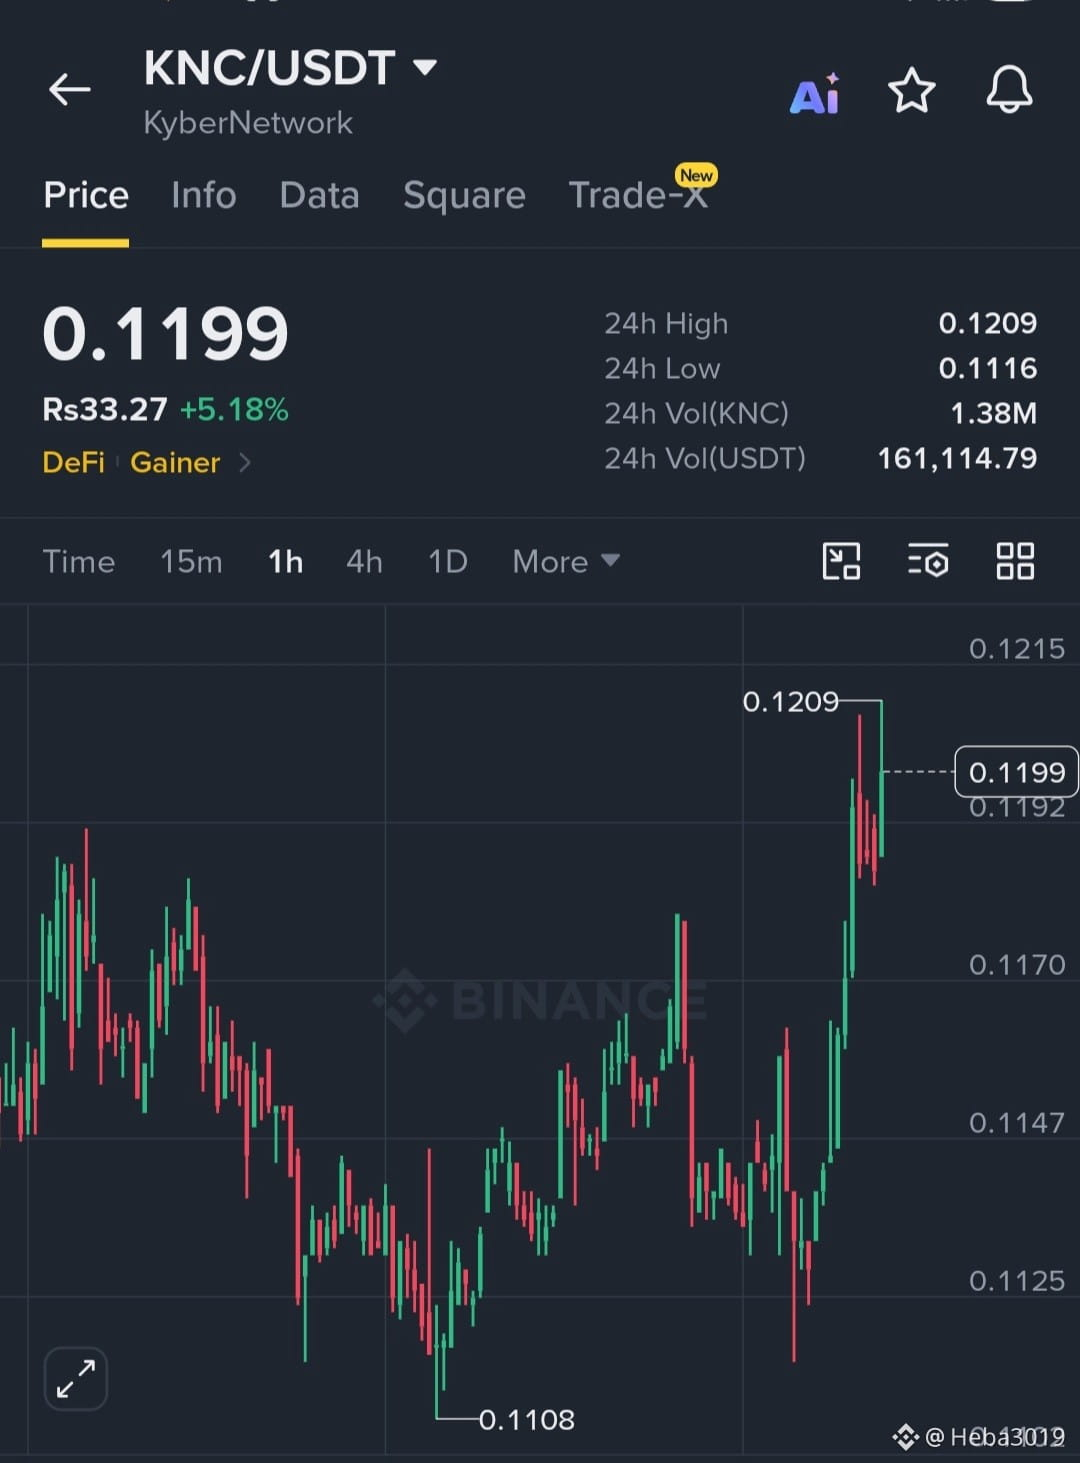This screenshot has width=1080, height=1463.
Task: Tap the 24h Low value 0.1116
Action: point(988,368)
